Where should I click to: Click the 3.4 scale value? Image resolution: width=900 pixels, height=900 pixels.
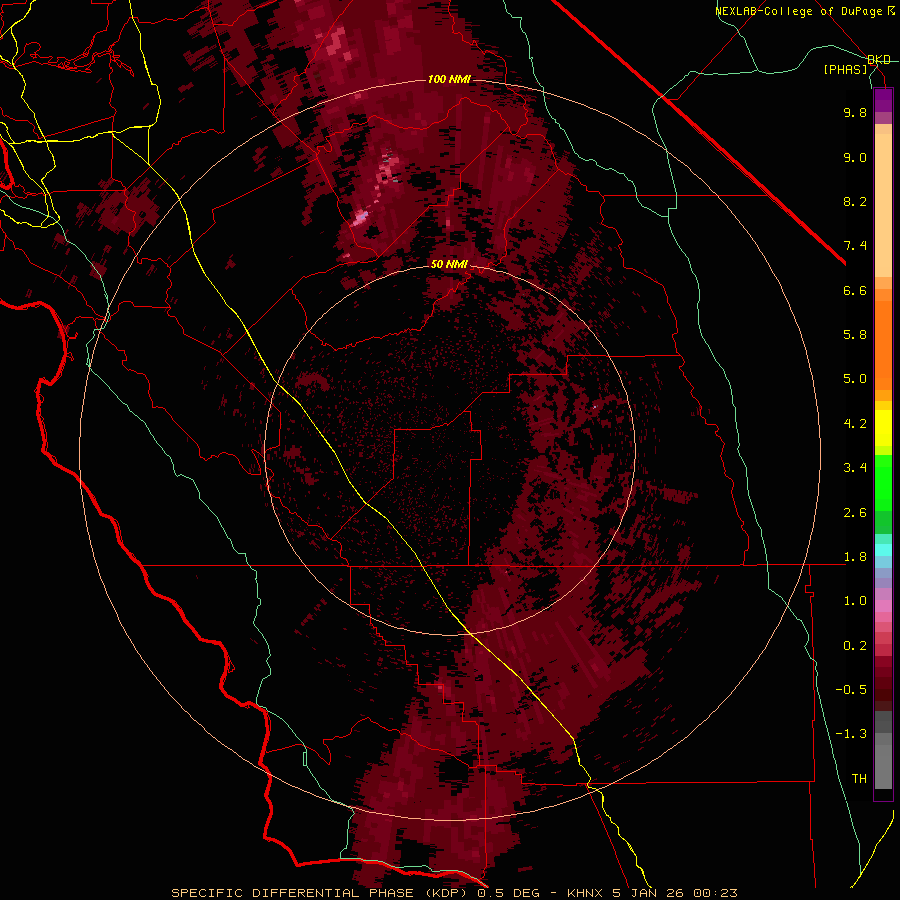tap(855, 468)
